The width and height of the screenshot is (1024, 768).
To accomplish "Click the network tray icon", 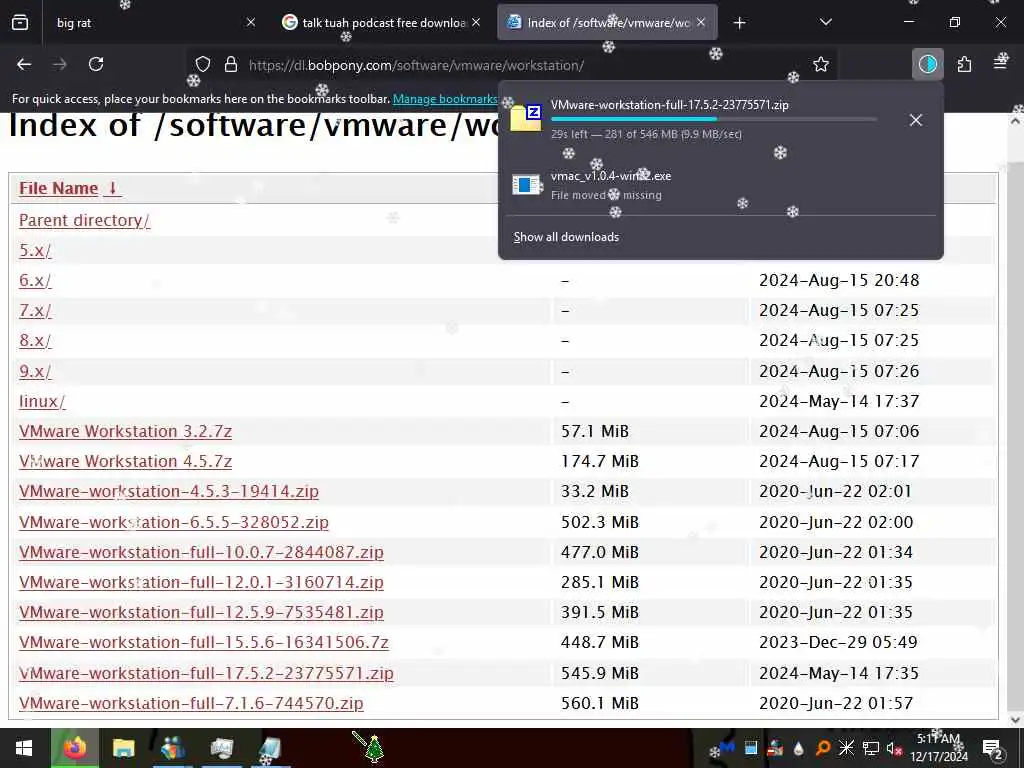I will click(x=871, y=748).
